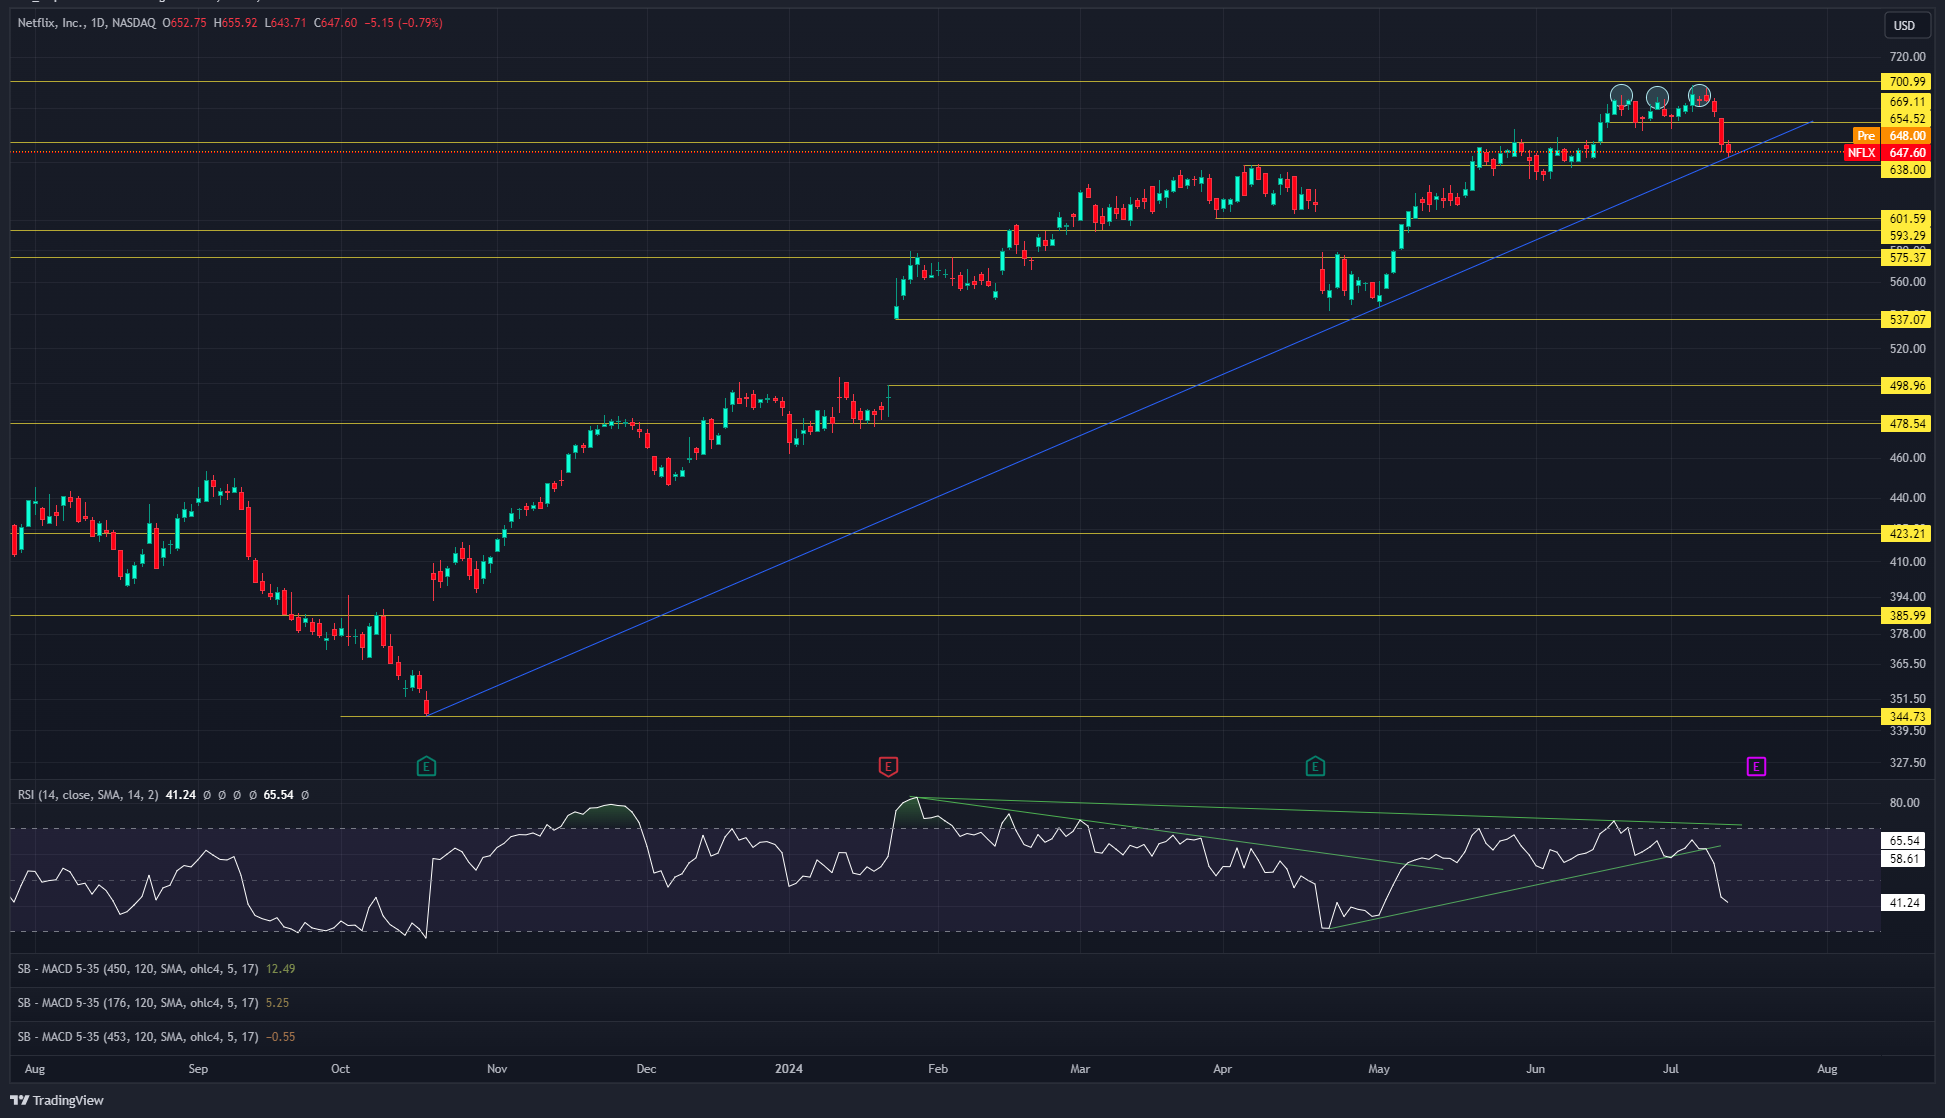Click the Feb label on the time axis
1945x1118 pixels.
tap(938, 1069)
